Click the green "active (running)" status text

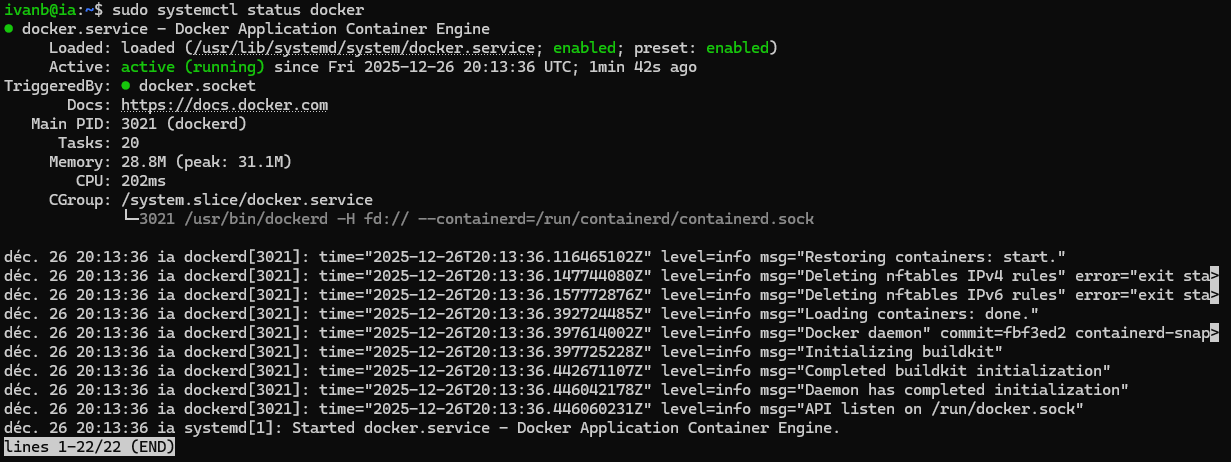tap(193, 67)
